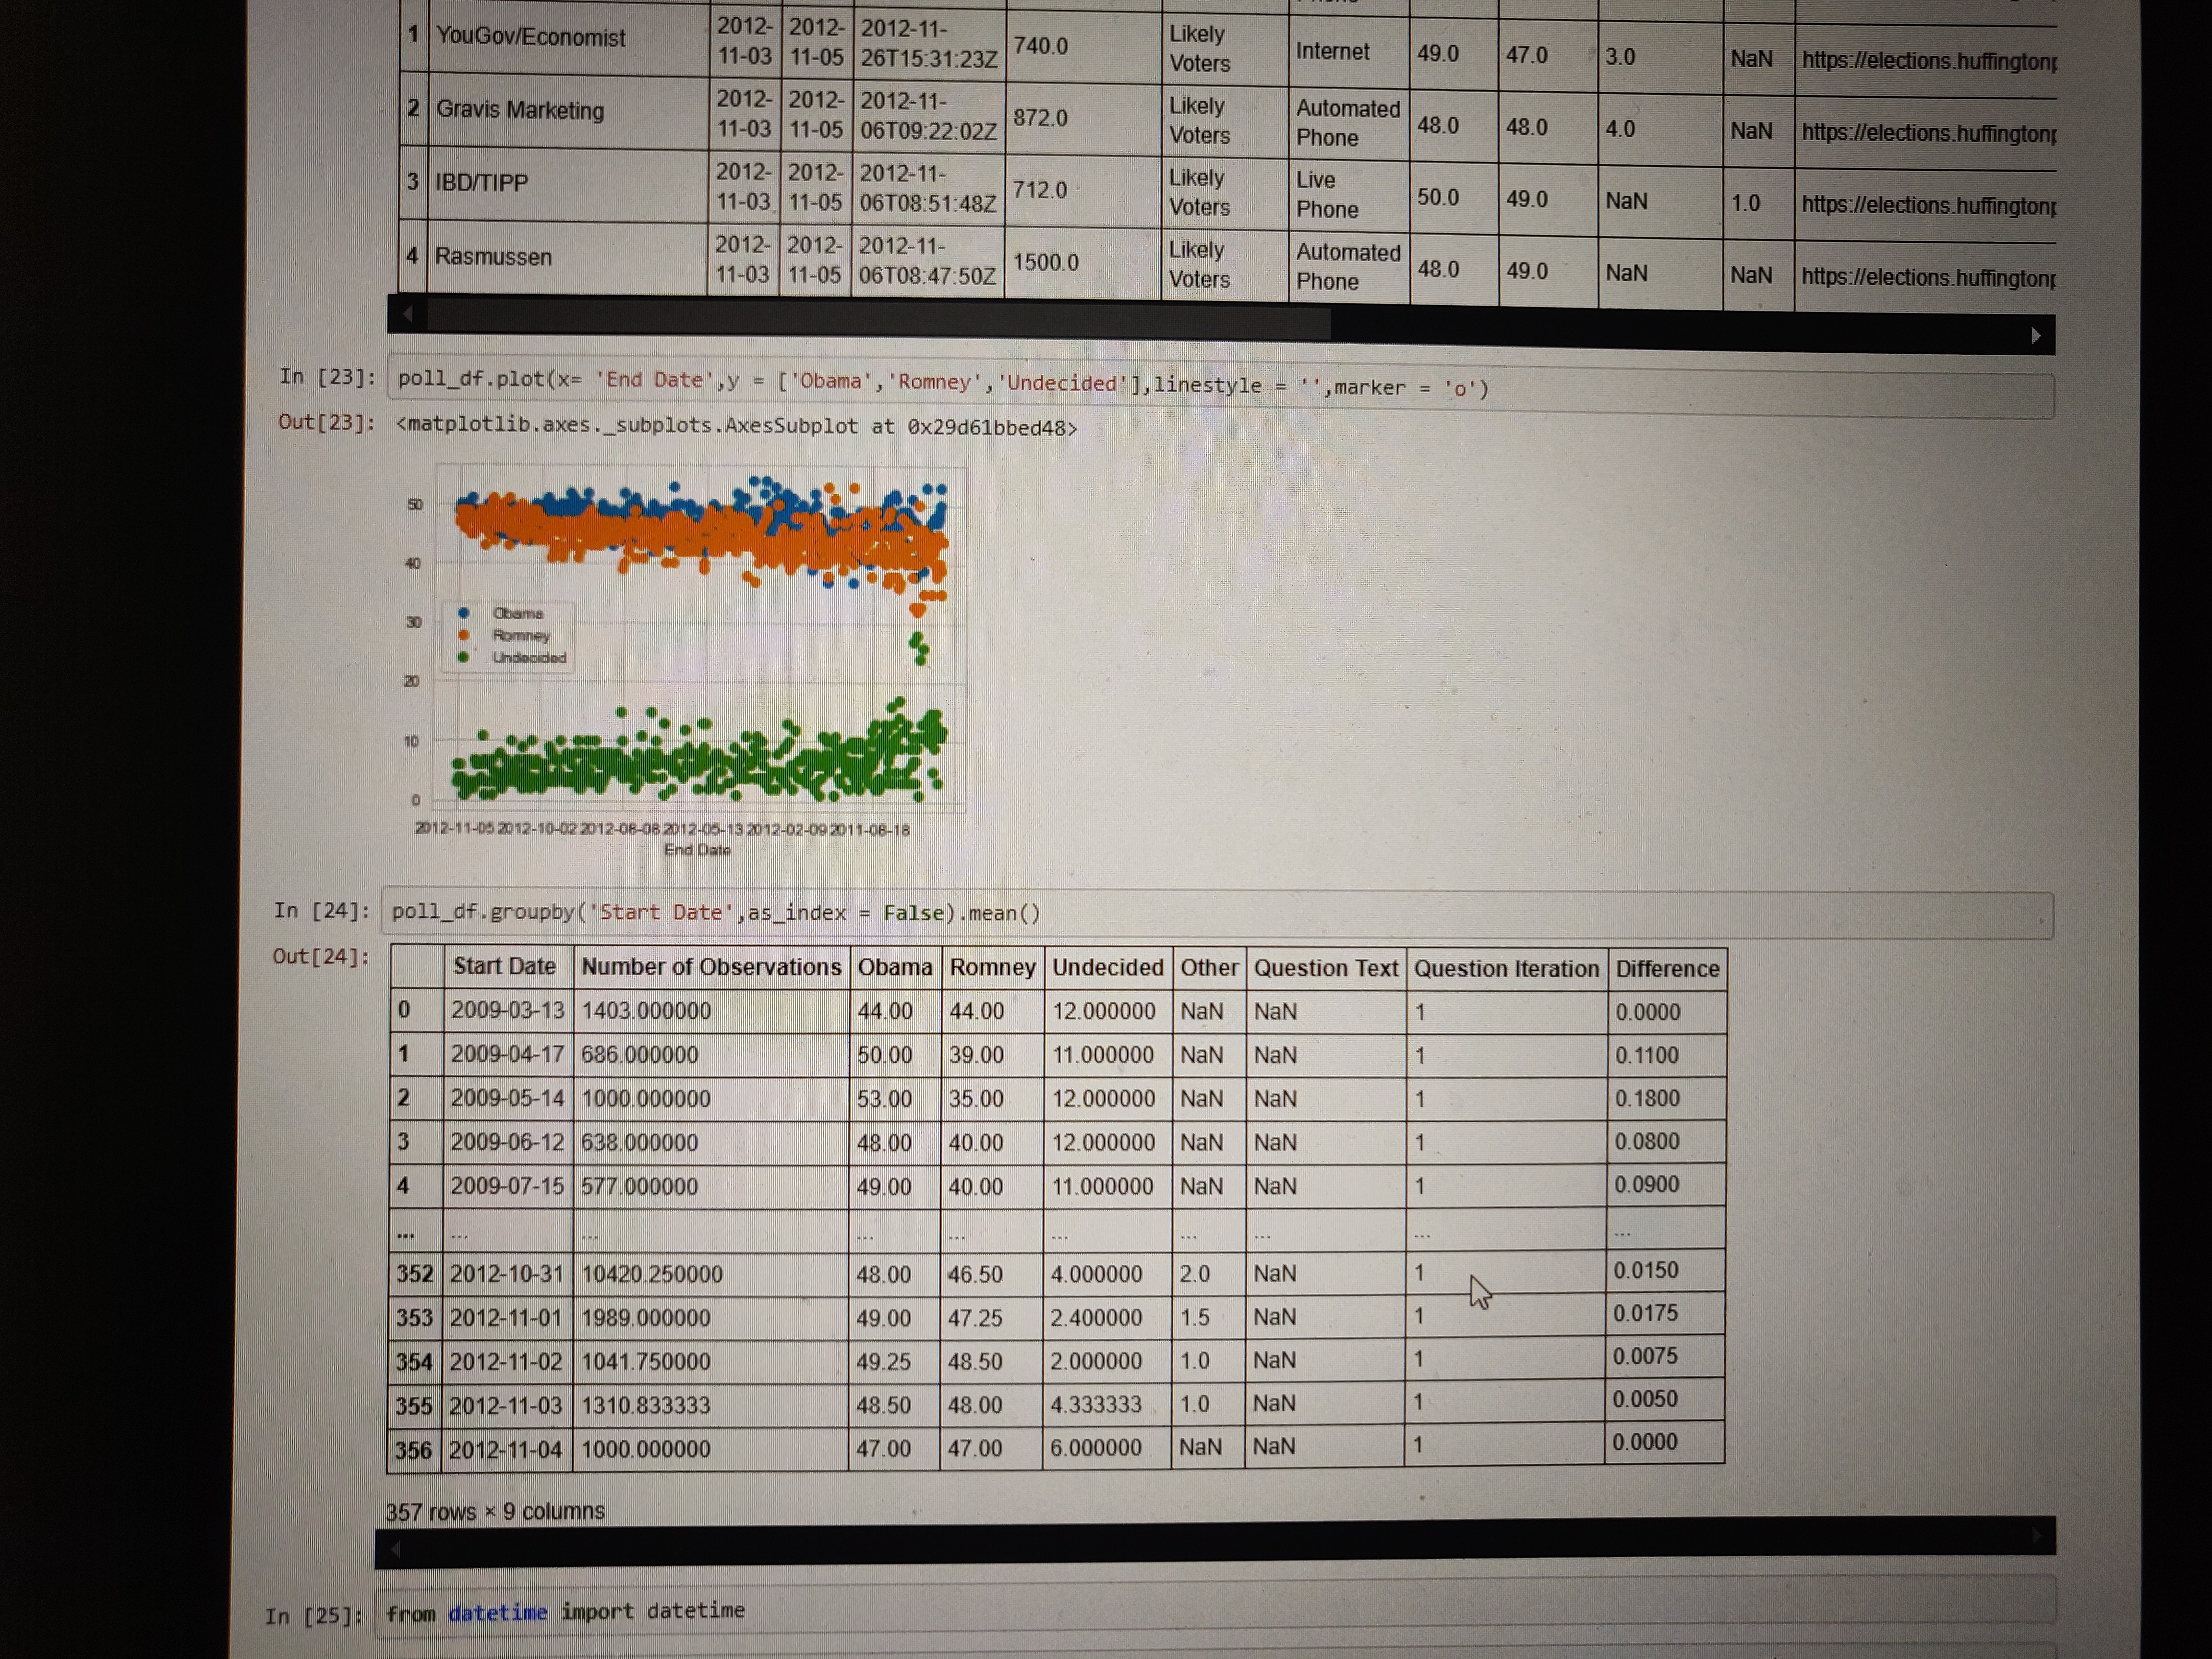Click the 53.00 Obama cell

coord(895,1099)
